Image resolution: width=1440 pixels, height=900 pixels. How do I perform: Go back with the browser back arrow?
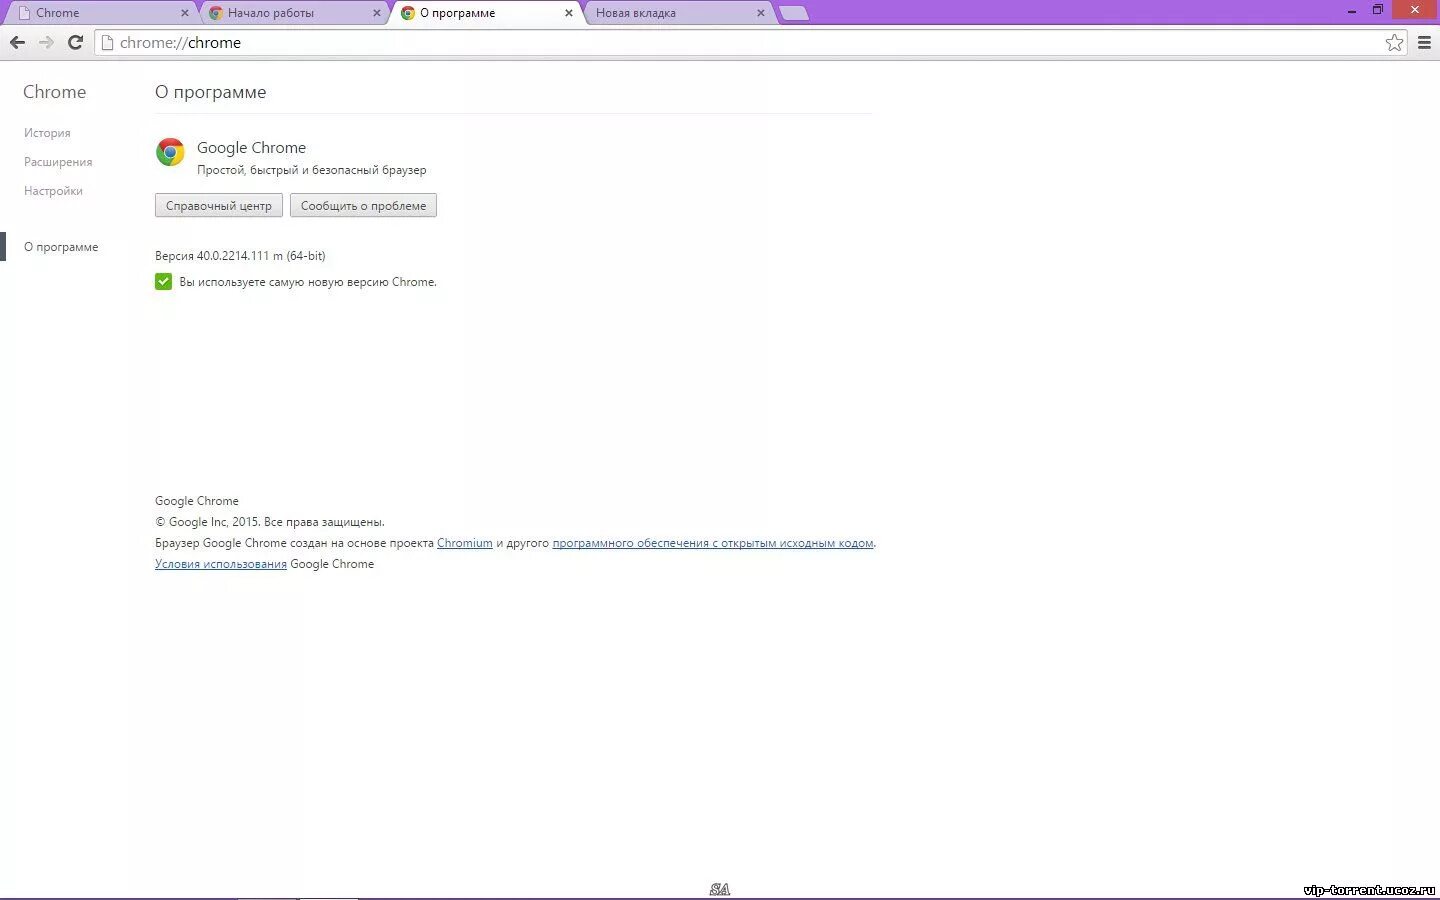pos(17,42)
